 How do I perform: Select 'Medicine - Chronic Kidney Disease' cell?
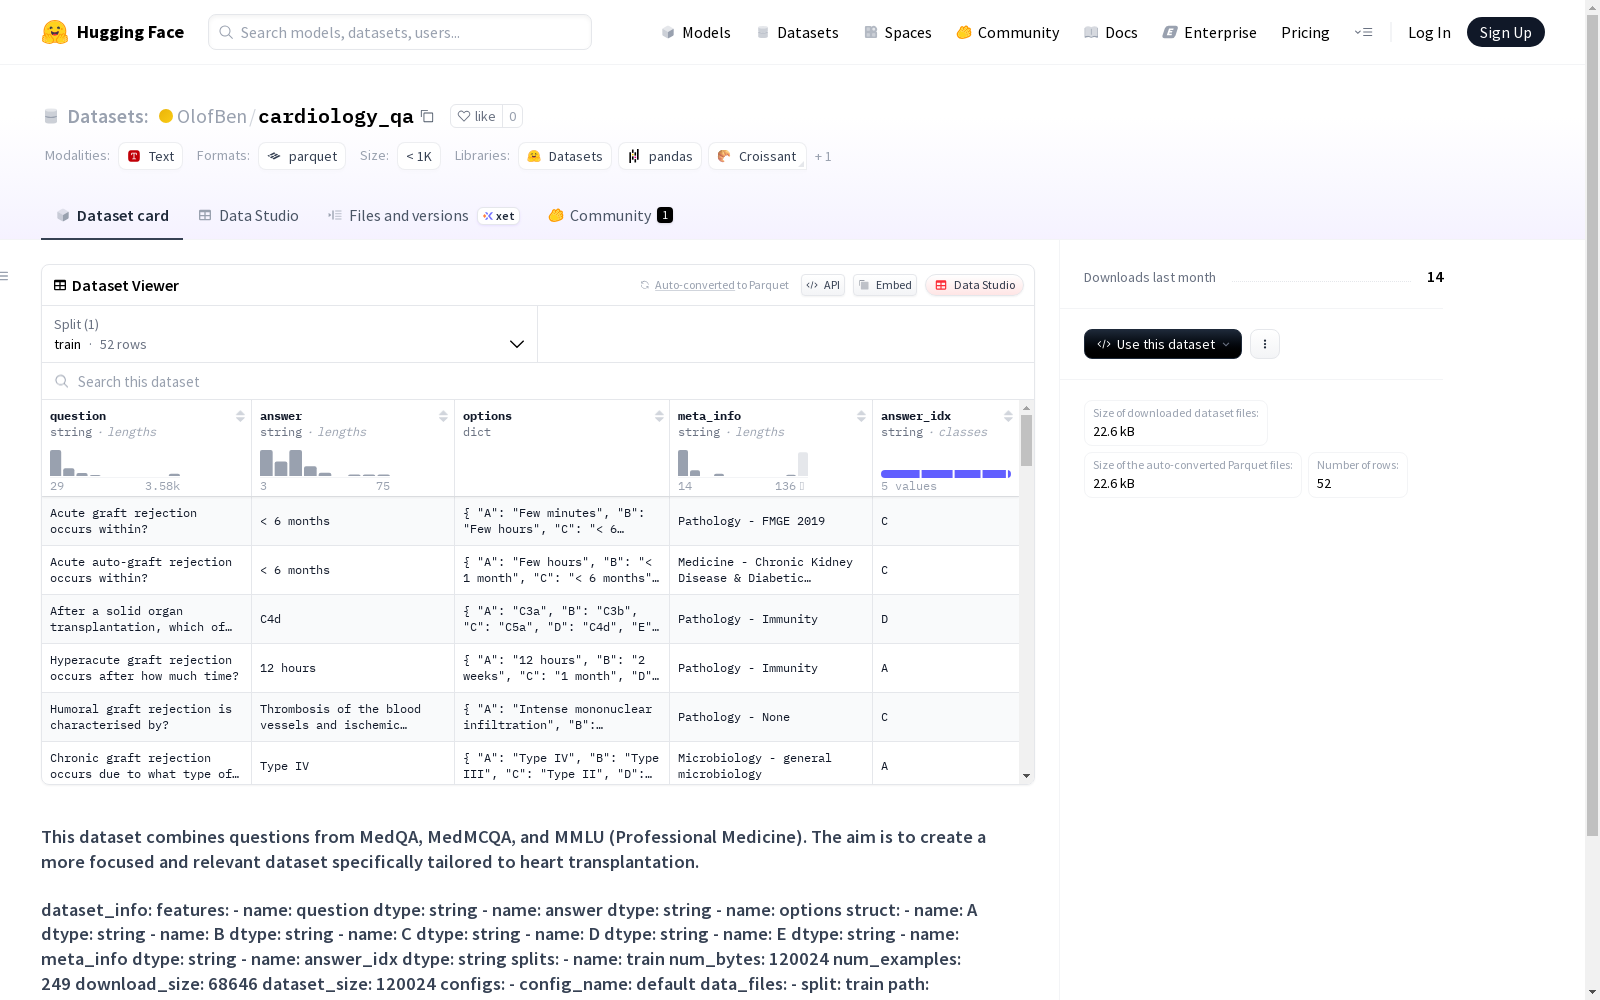pos(771,570)
